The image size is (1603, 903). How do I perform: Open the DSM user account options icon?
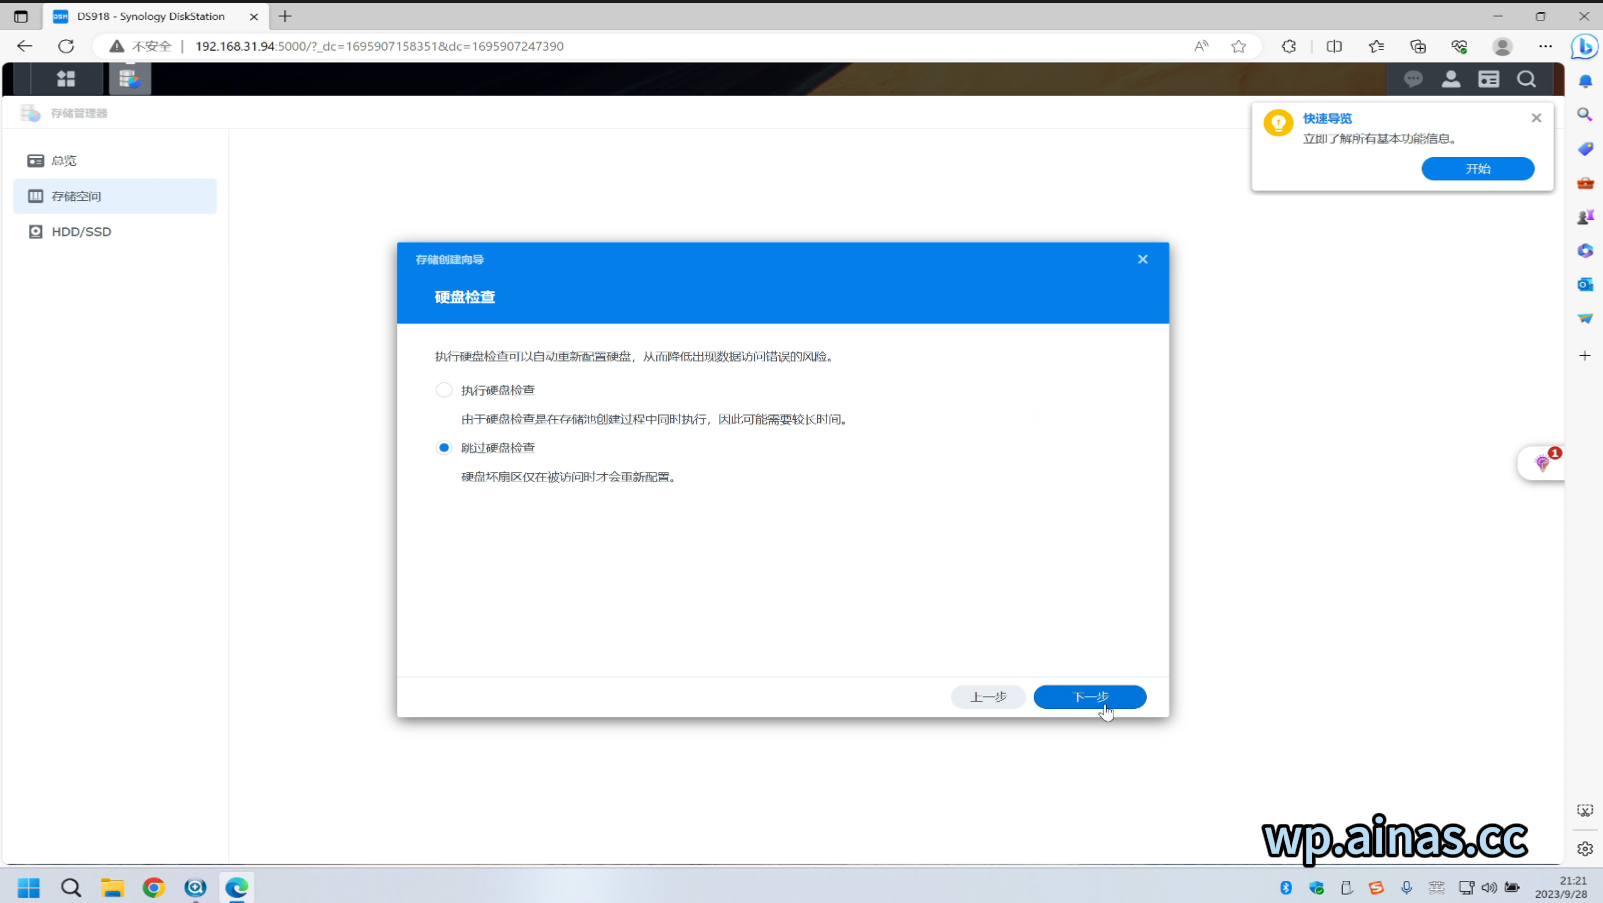click(x=1450, y=79)
